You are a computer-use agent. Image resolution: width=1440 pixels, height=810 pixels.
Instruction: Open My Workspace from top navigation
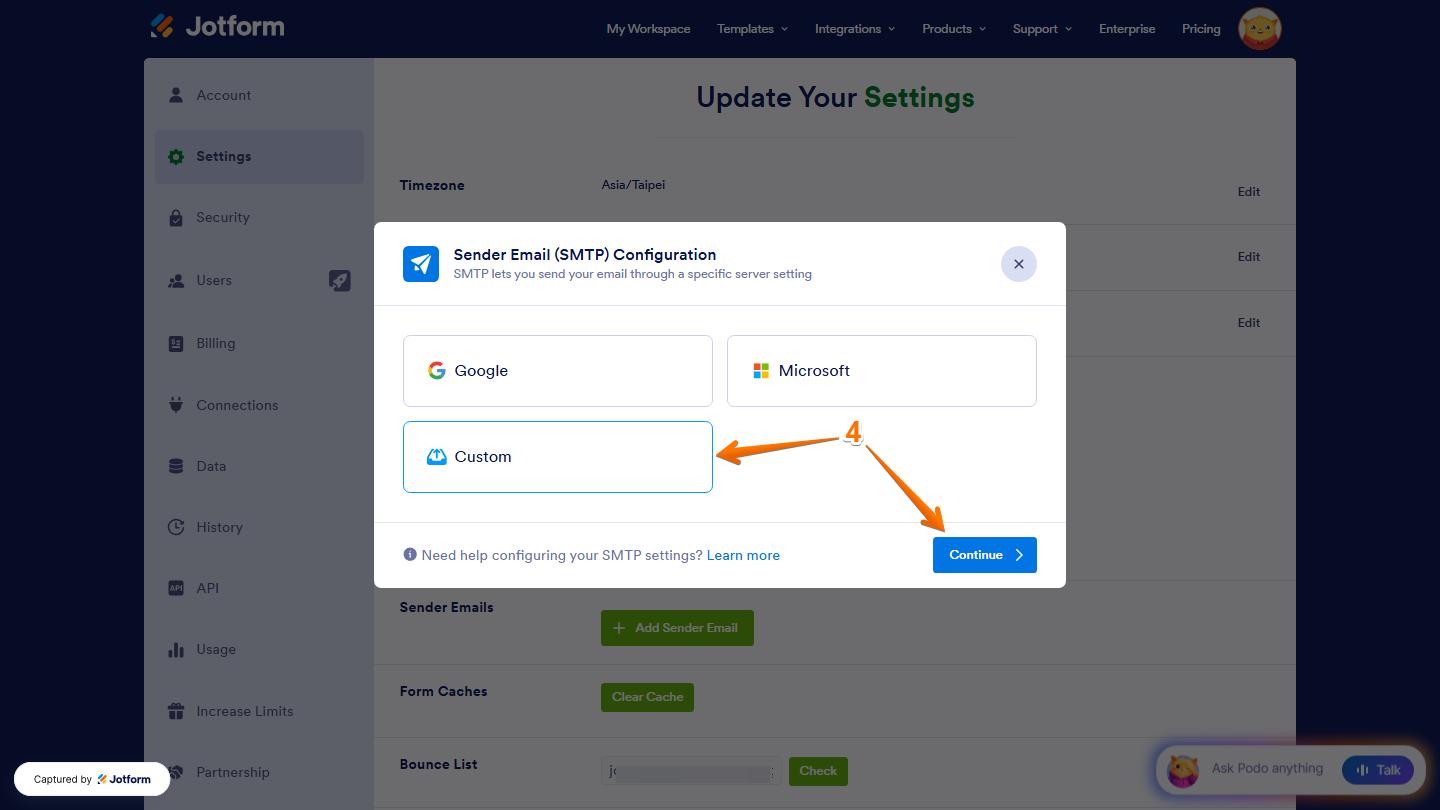[648, 29]
